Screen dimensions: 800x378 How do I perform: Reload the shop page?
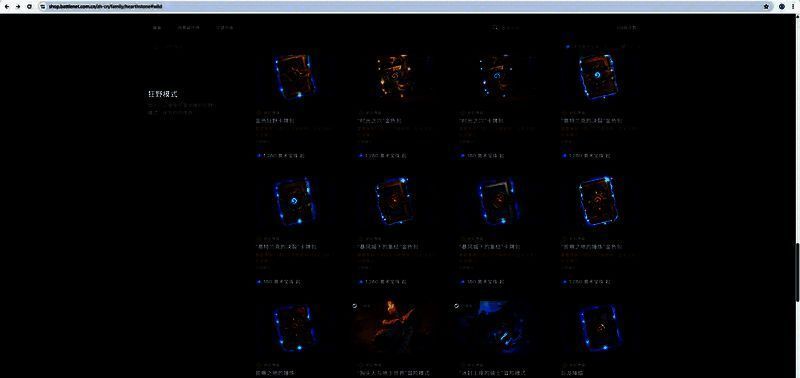click(29, 7)
